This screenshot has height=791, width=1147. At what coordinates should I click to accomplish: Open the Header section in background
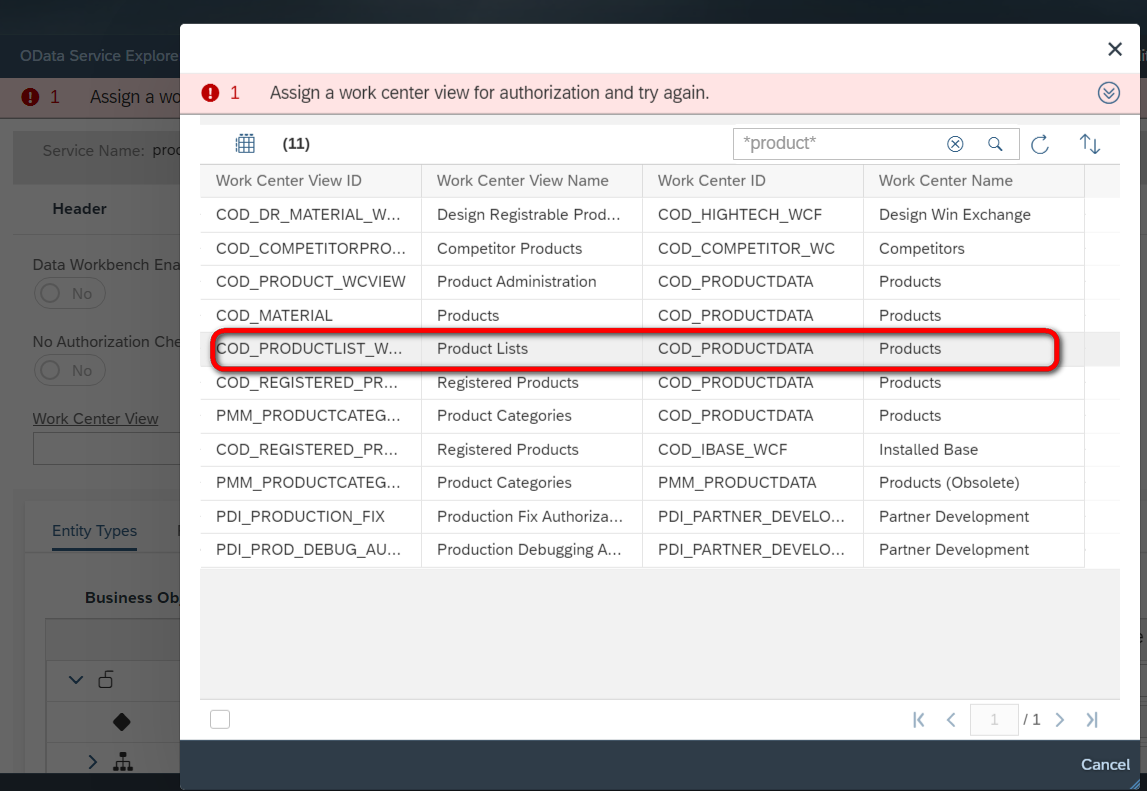coord(79,209)
